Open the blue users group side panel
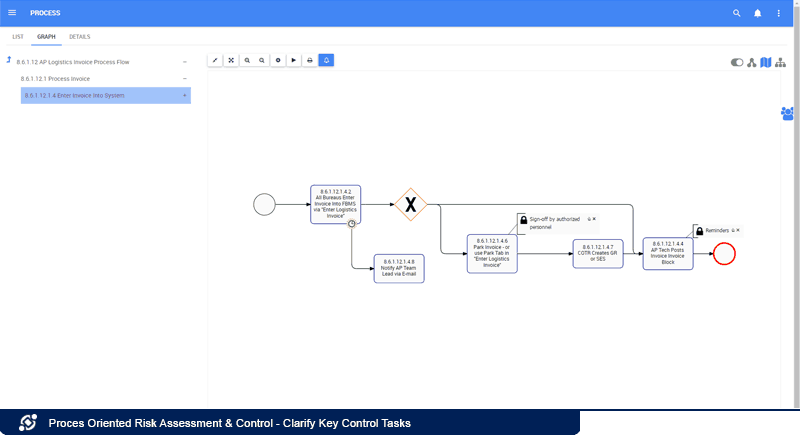The height and width of the screenshot is (435, 800). [788, 113]
